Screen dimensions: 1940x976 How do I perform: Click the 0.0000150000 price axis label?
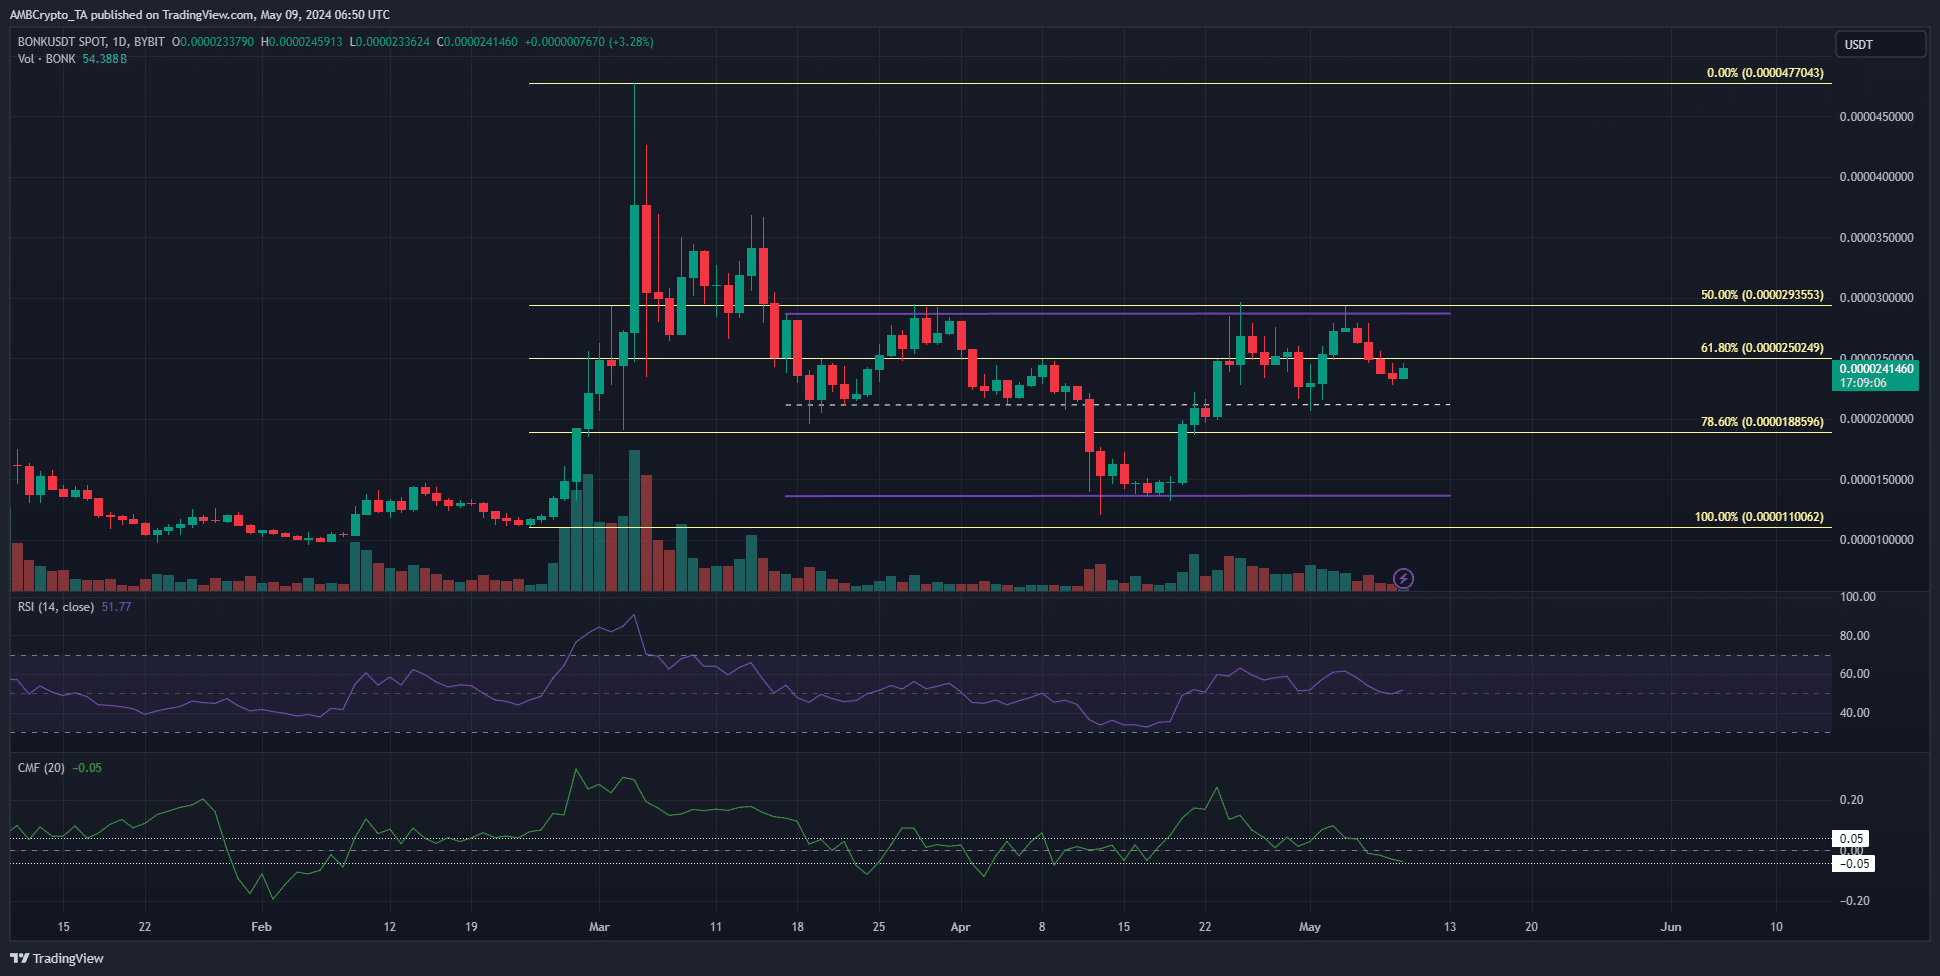[x=1876, y=480]
